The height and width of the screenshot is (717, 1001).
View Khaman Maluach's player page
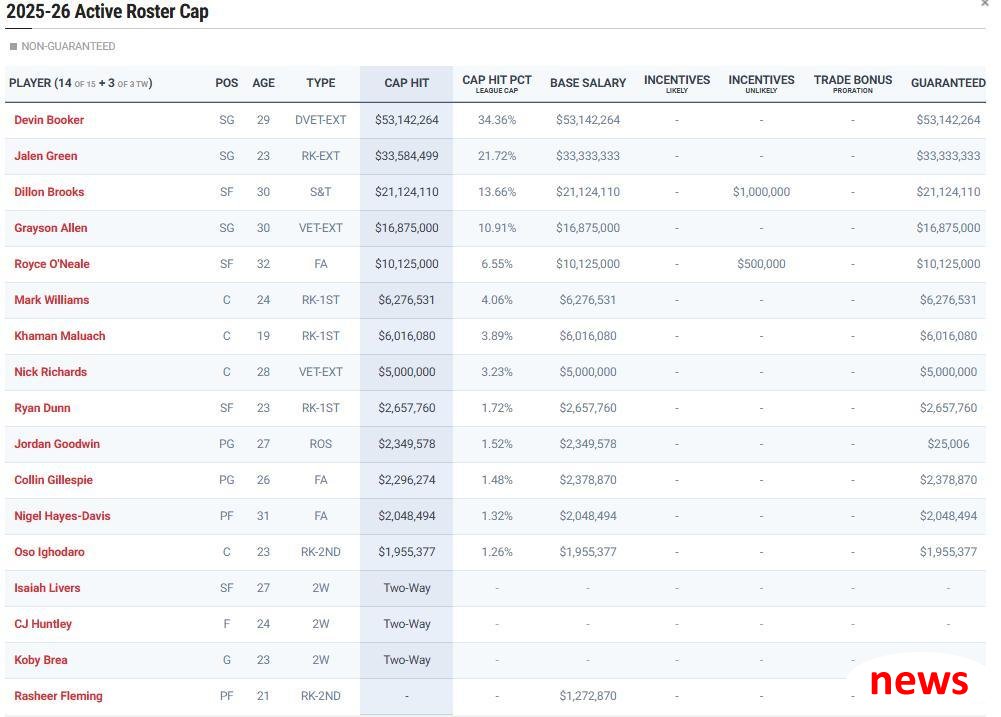(60, 336)
